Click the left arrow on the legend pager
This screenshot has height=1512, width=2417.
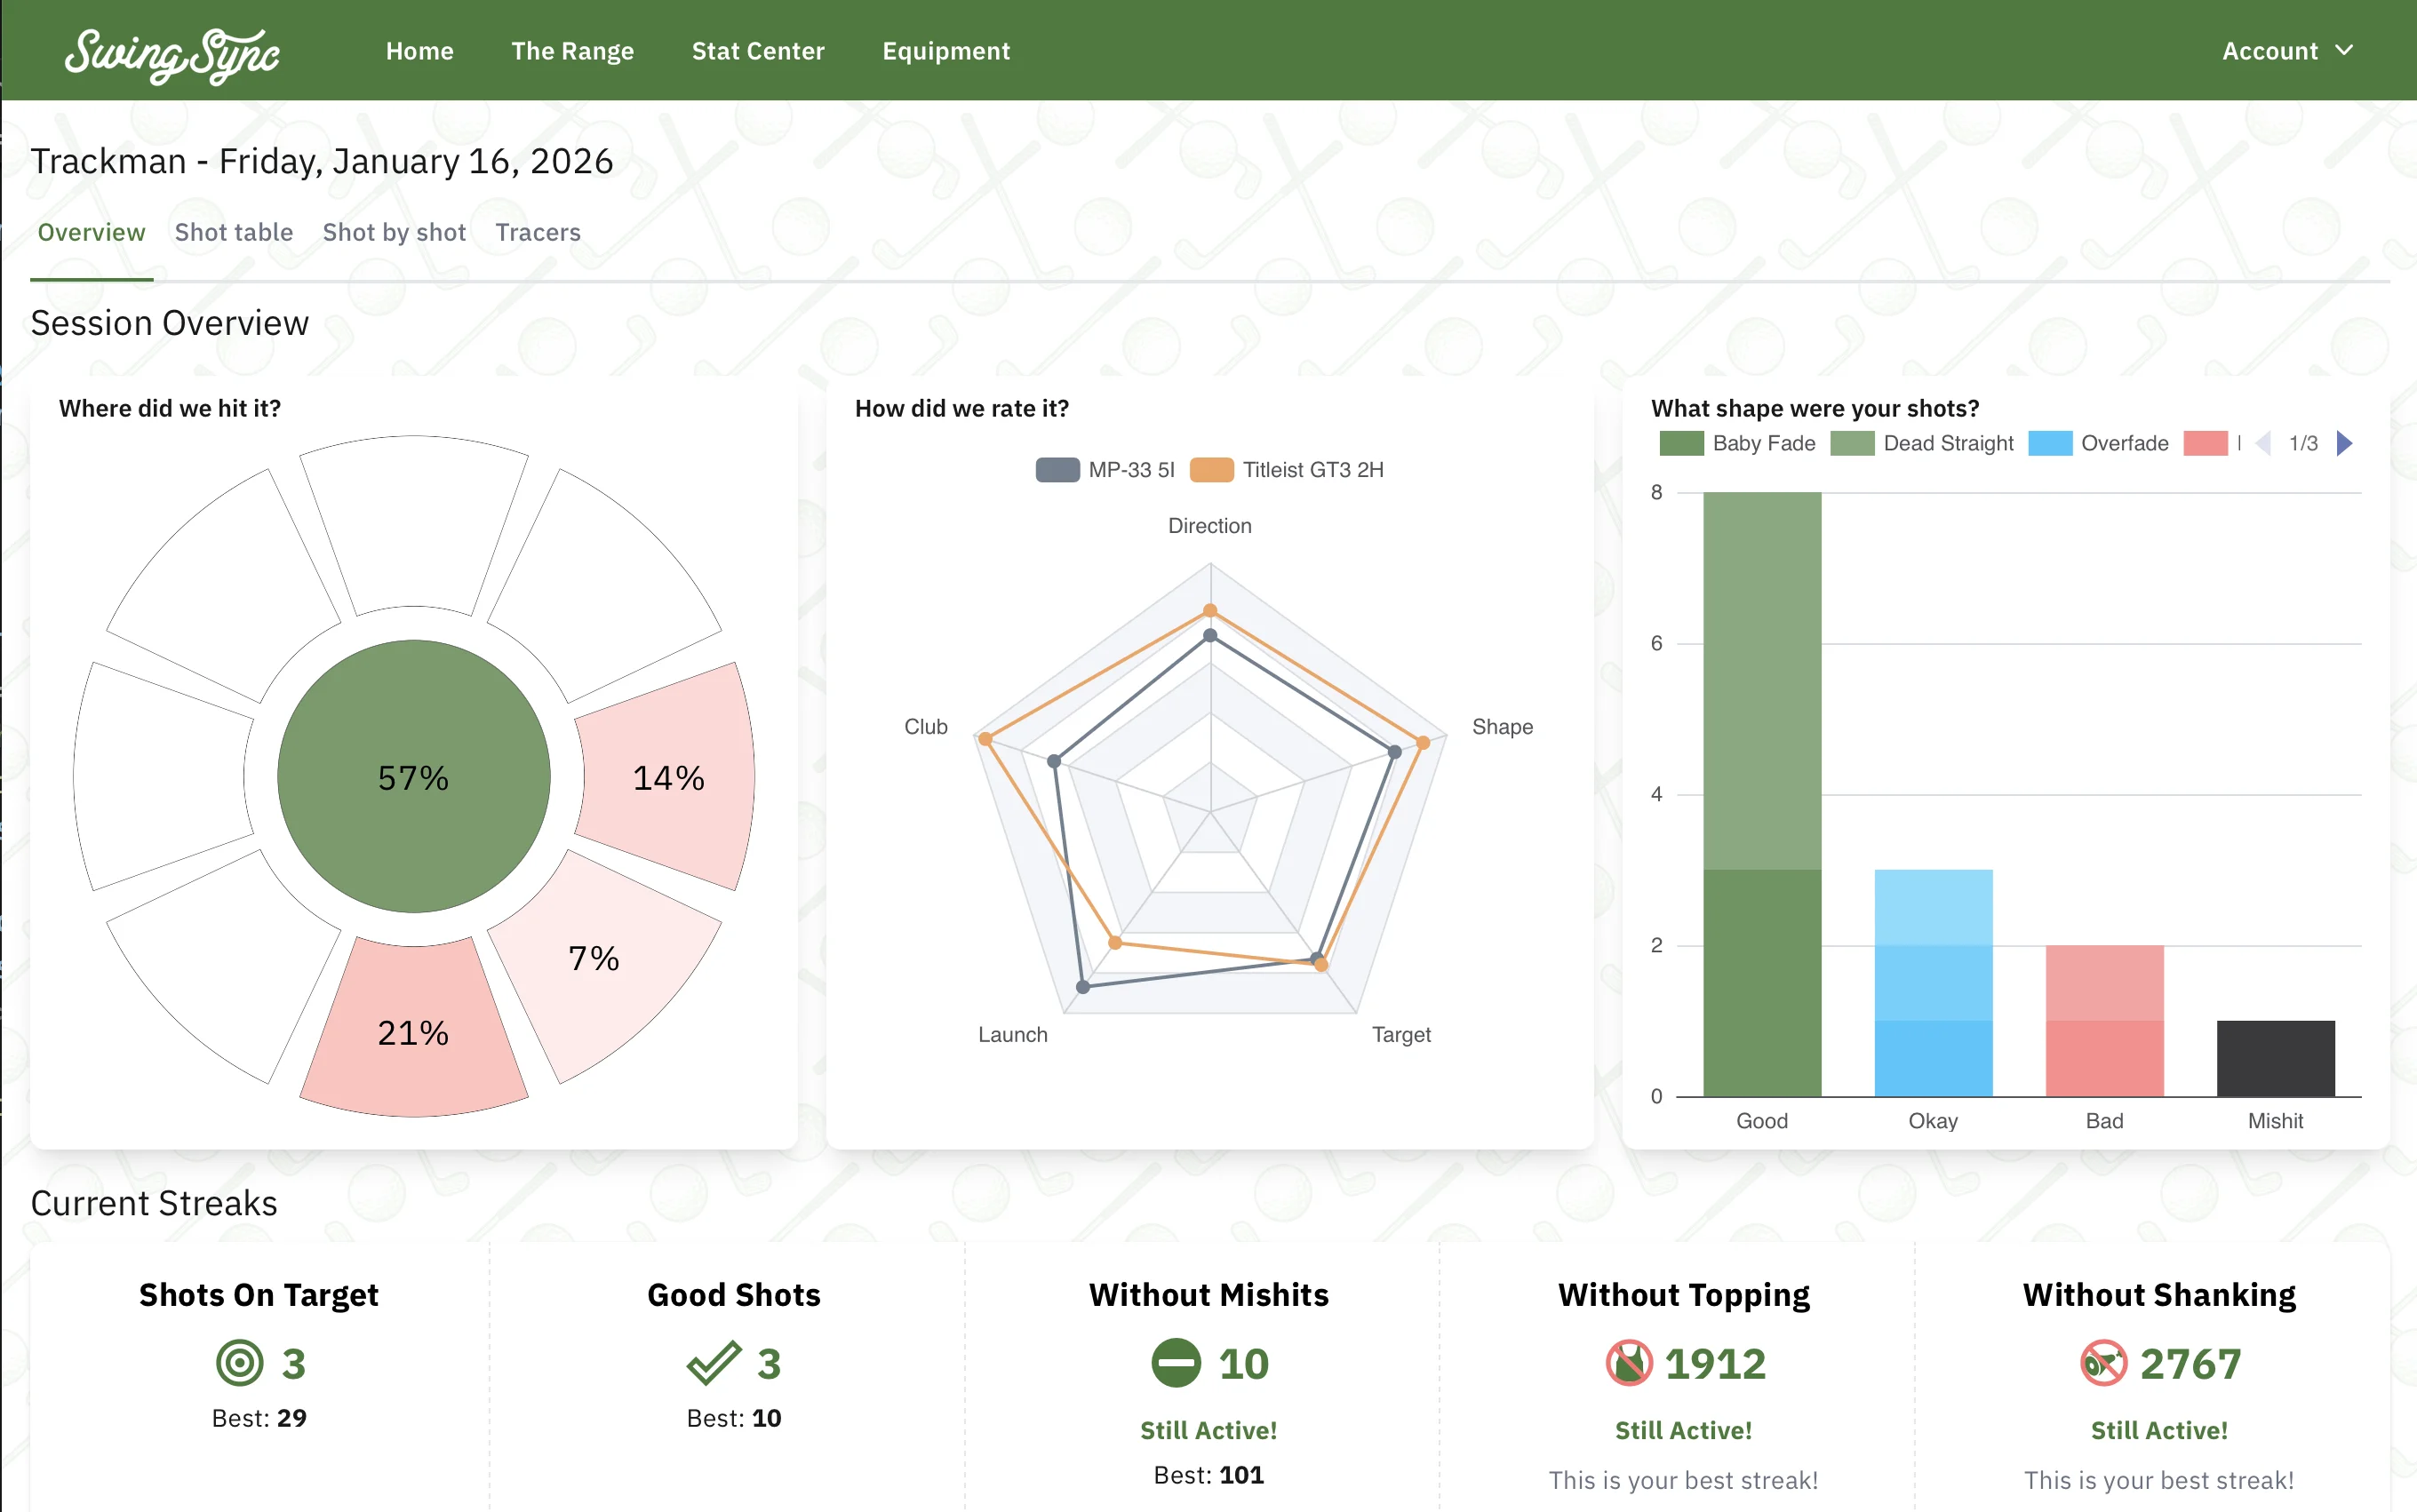2262,443
